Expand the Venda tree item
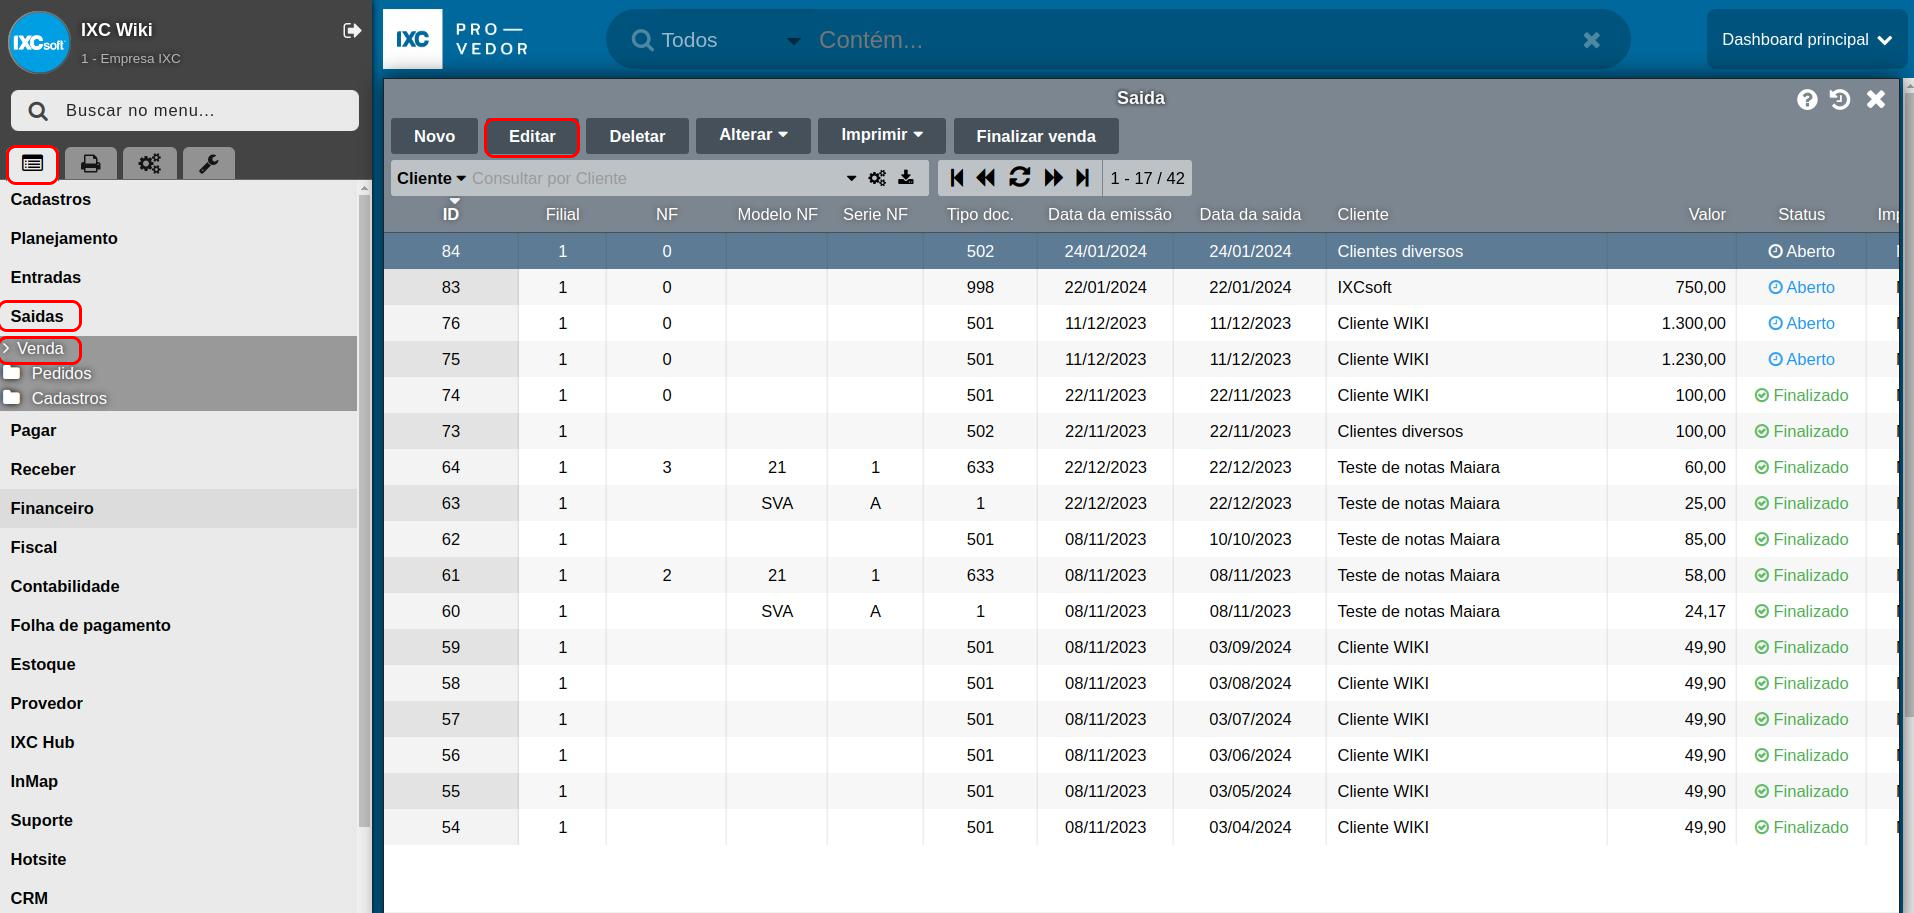This screenshot has width=1914, height=913. pos(6,348)
